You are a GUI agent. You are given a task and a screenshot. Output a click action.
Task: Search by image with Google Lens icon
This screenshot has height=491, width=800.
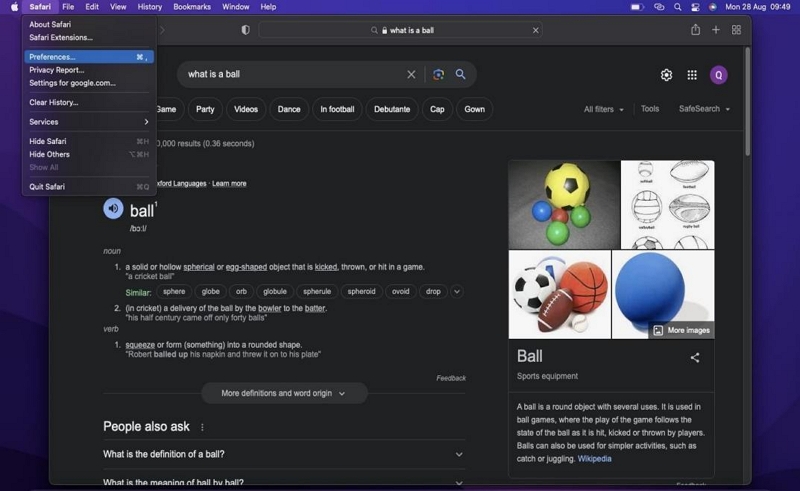click(x=438, y=75)
